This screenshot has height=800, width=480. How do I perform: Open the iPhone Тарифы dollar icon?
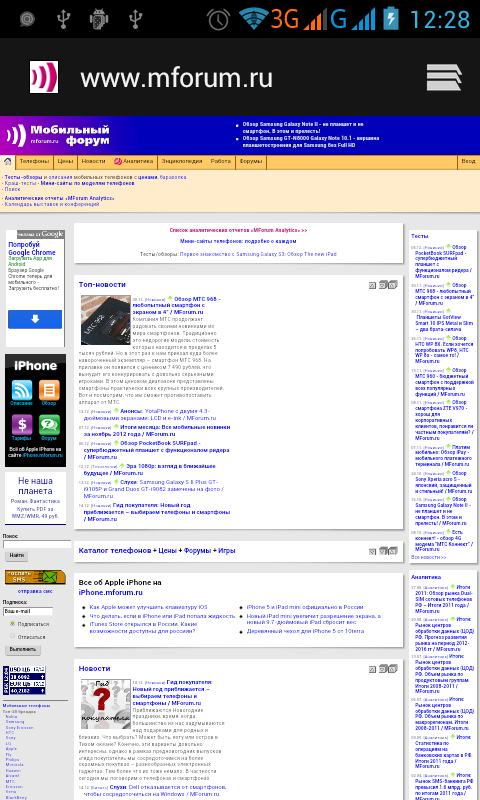click(x=22, y=424)
